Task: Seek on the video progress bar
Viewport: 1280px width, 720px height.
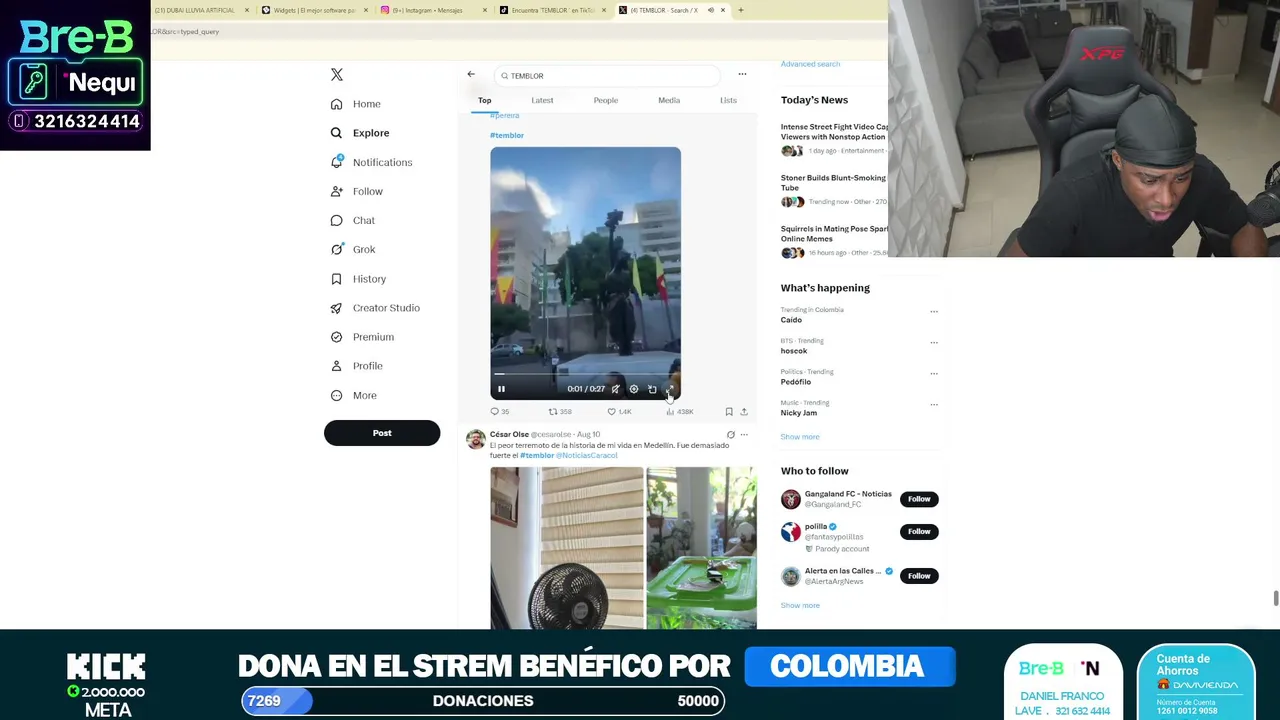Action: click(585, 375)
